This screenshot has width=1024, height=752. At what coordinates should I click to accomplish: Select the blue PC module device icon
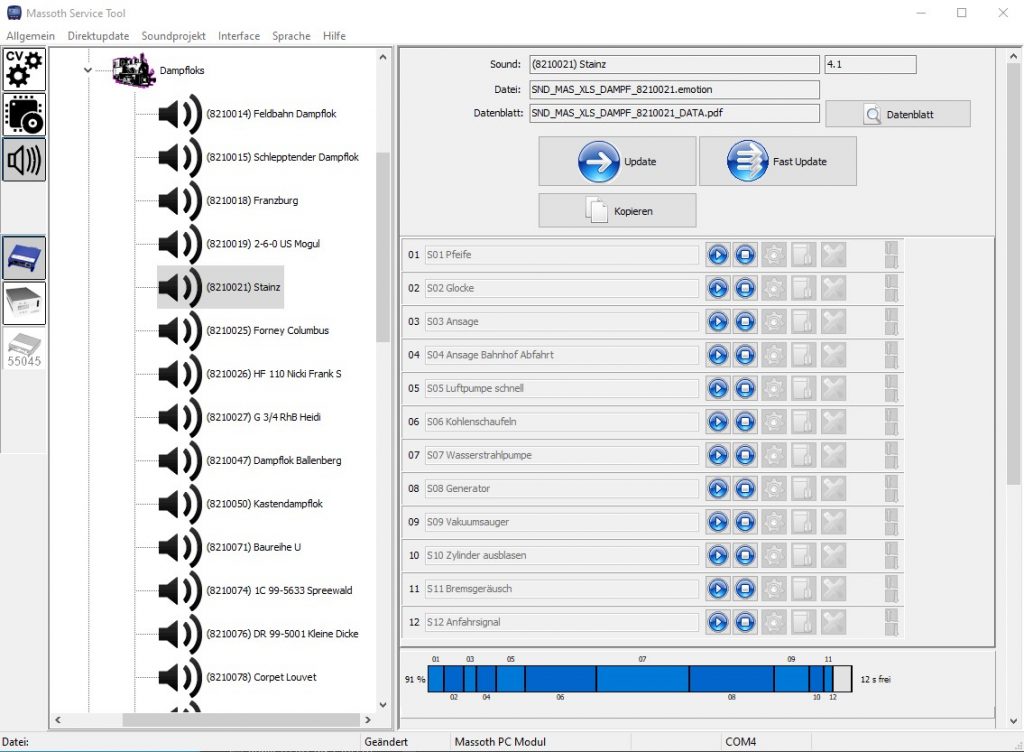tap(23, 258)
